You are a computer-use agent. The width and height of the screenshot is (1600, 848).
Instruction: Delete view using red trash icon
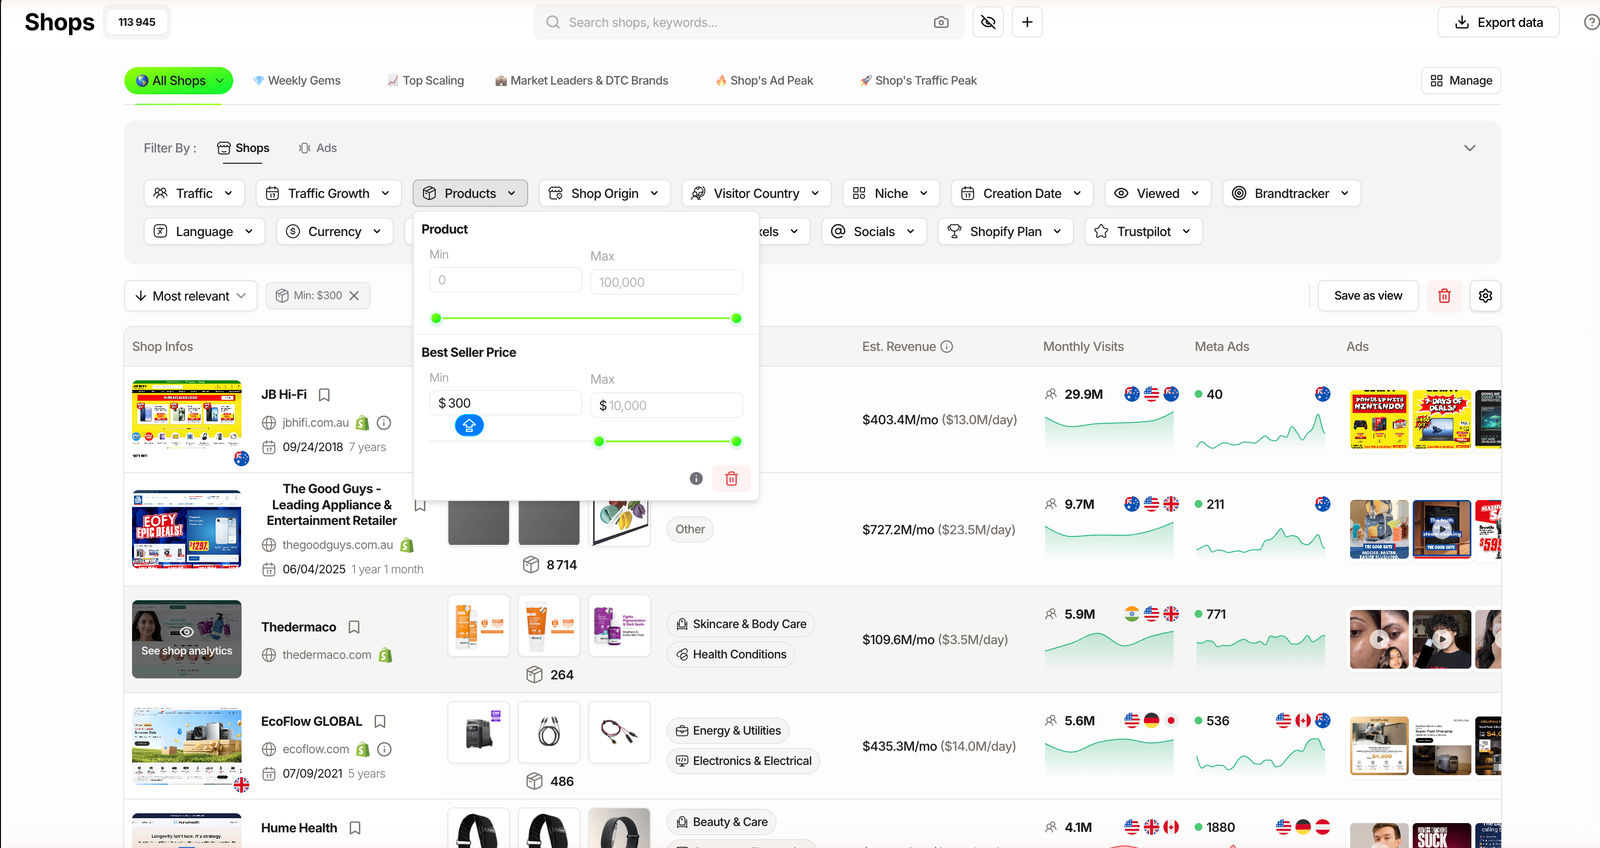point(1444,296)
